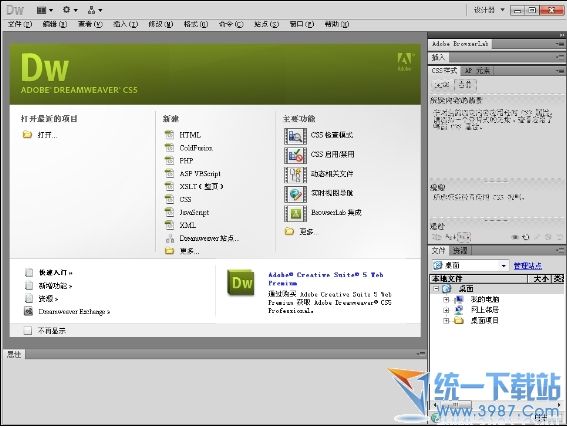Select the Adobe BrowserLab panel tab
Viewport: 567px width, 428px height.
point(460,44)
